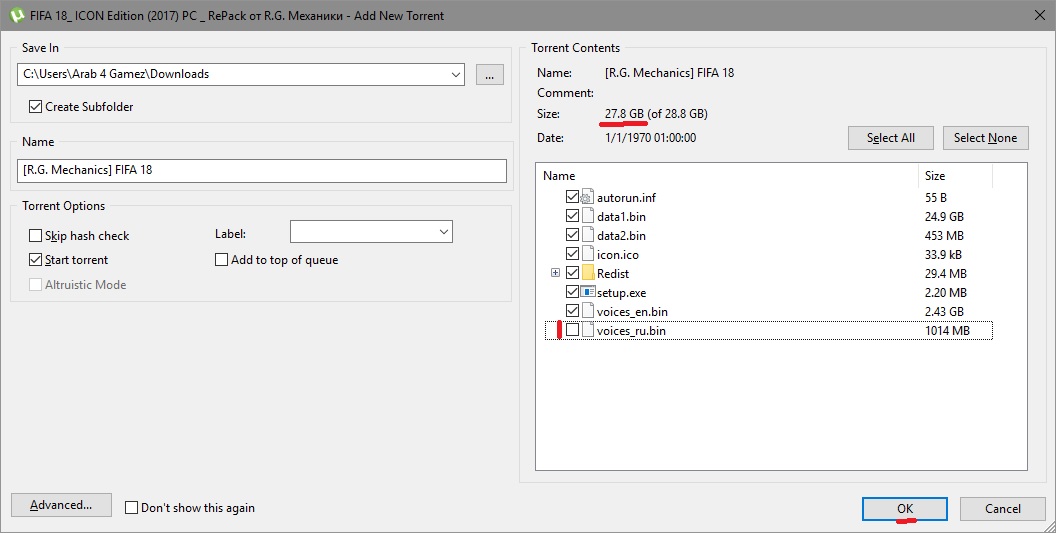Check the voices_ru.bin checkbox
Image resolution: width=1056 pixels, height=533 pixels.
572,330
